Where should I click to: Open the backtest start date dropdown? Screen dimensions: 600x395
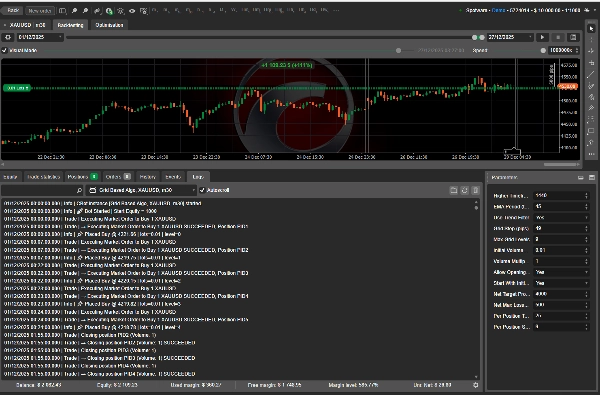40,37
